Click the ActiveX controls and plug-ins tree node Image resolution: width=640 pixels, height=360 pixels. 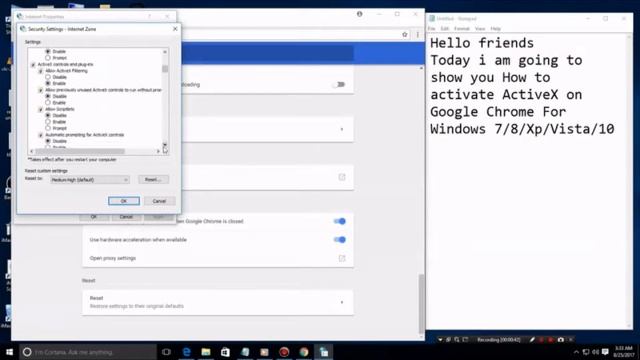pyautogui.click(x=65, y=64)
